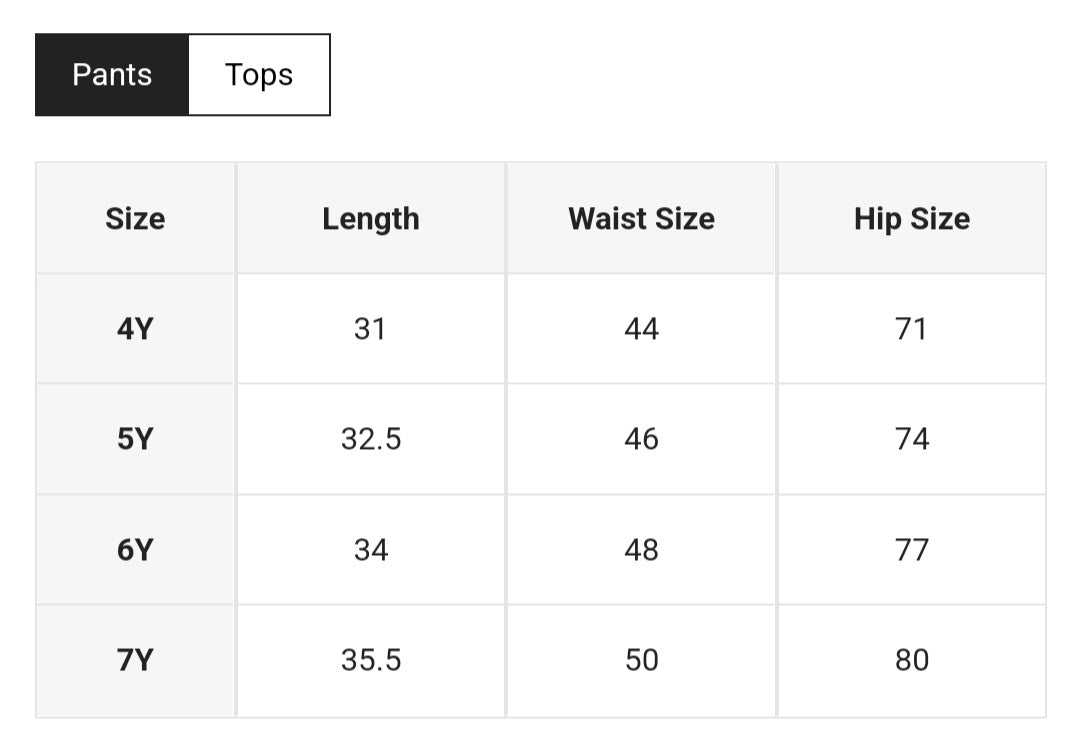Choose the 6Y size row label
This screenshot has width=1080, height=740.
pos(135,550)
